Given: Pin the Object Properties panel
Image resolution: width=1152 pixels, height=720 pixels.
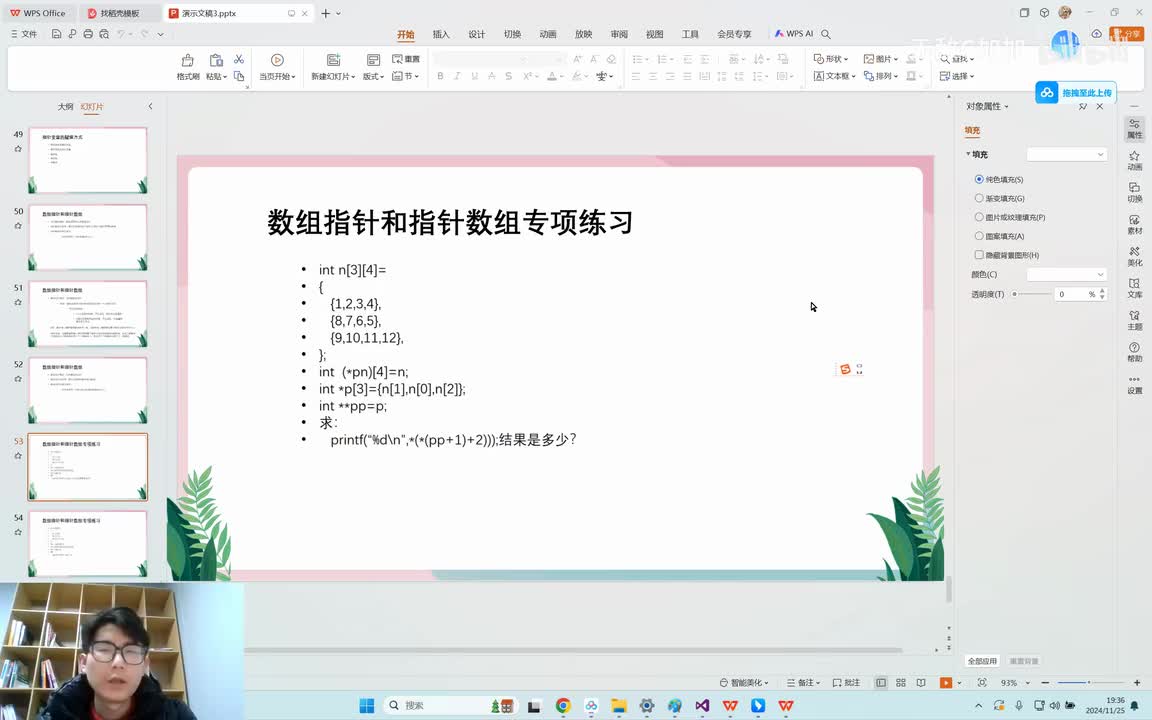Looking at the screenshot, I should click(x=1083, y=107).
